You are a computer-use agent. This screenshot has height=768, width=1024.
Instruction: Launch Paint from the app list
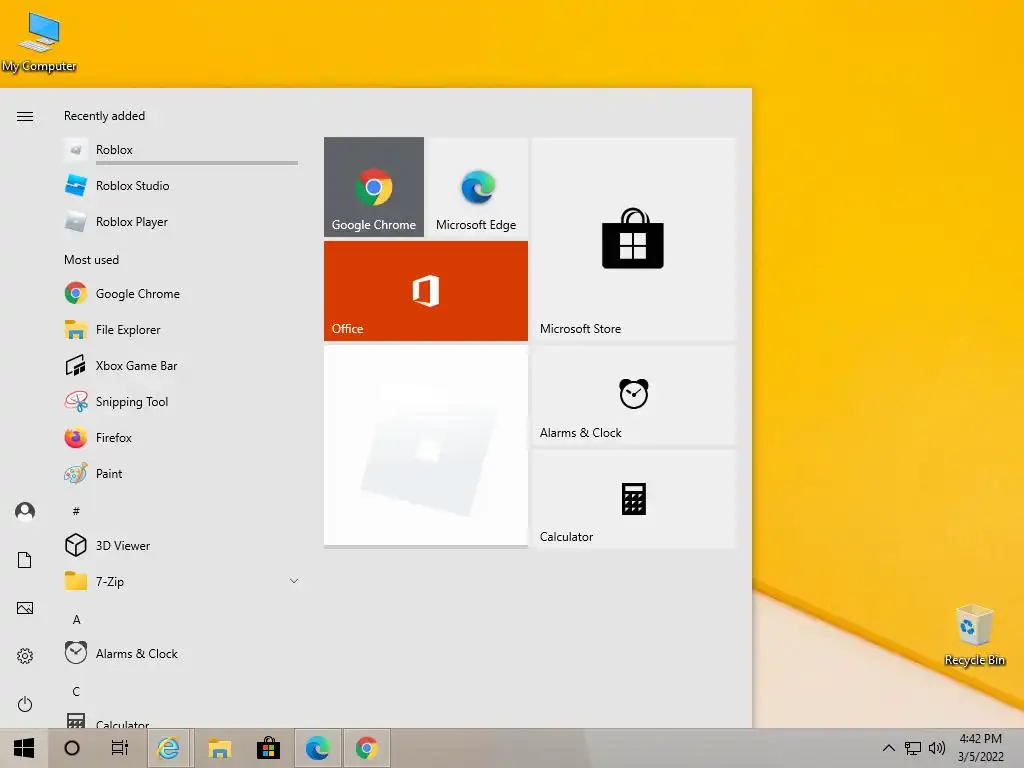pos(181,473)
